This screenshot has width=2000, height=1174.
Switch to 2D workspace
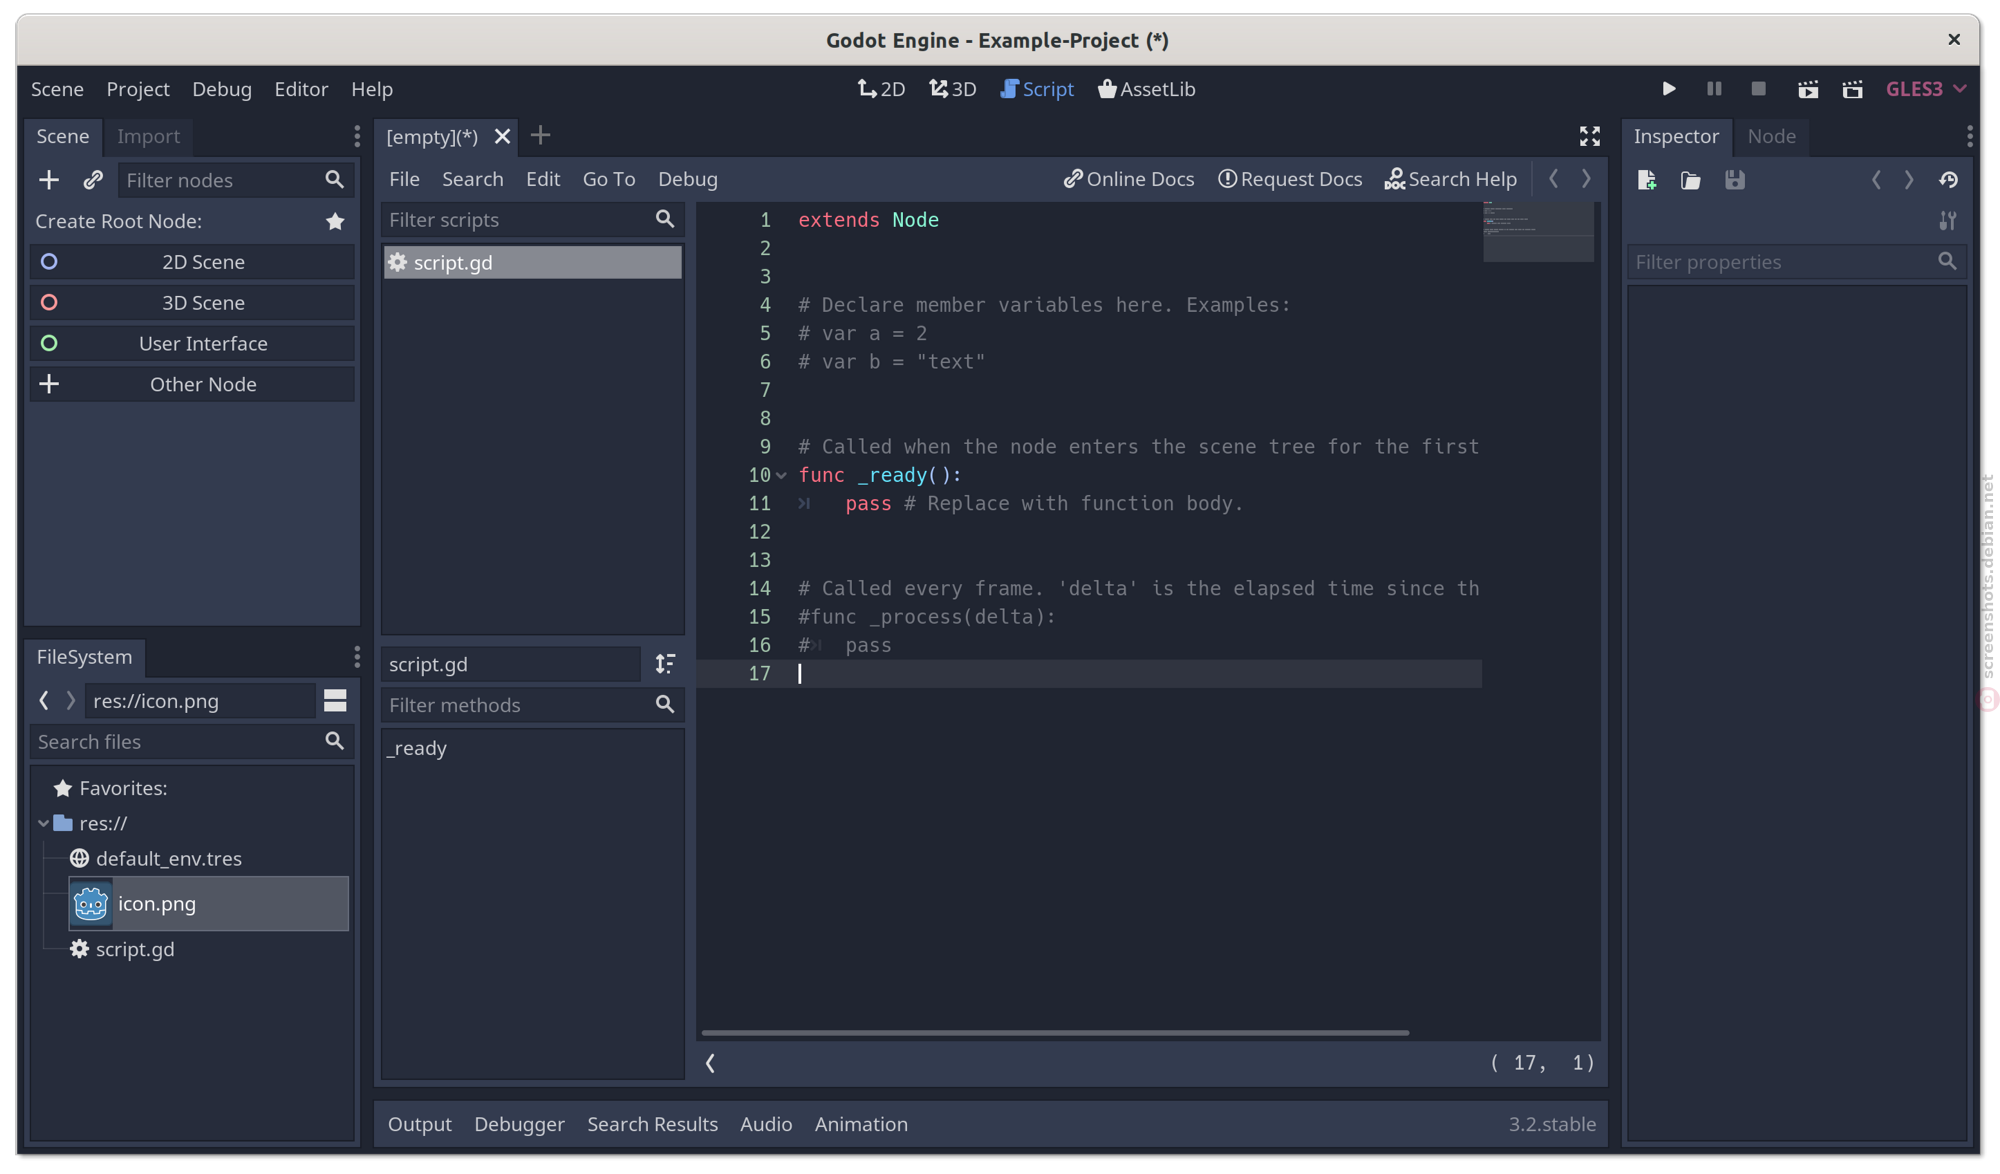tap(881, 89)
